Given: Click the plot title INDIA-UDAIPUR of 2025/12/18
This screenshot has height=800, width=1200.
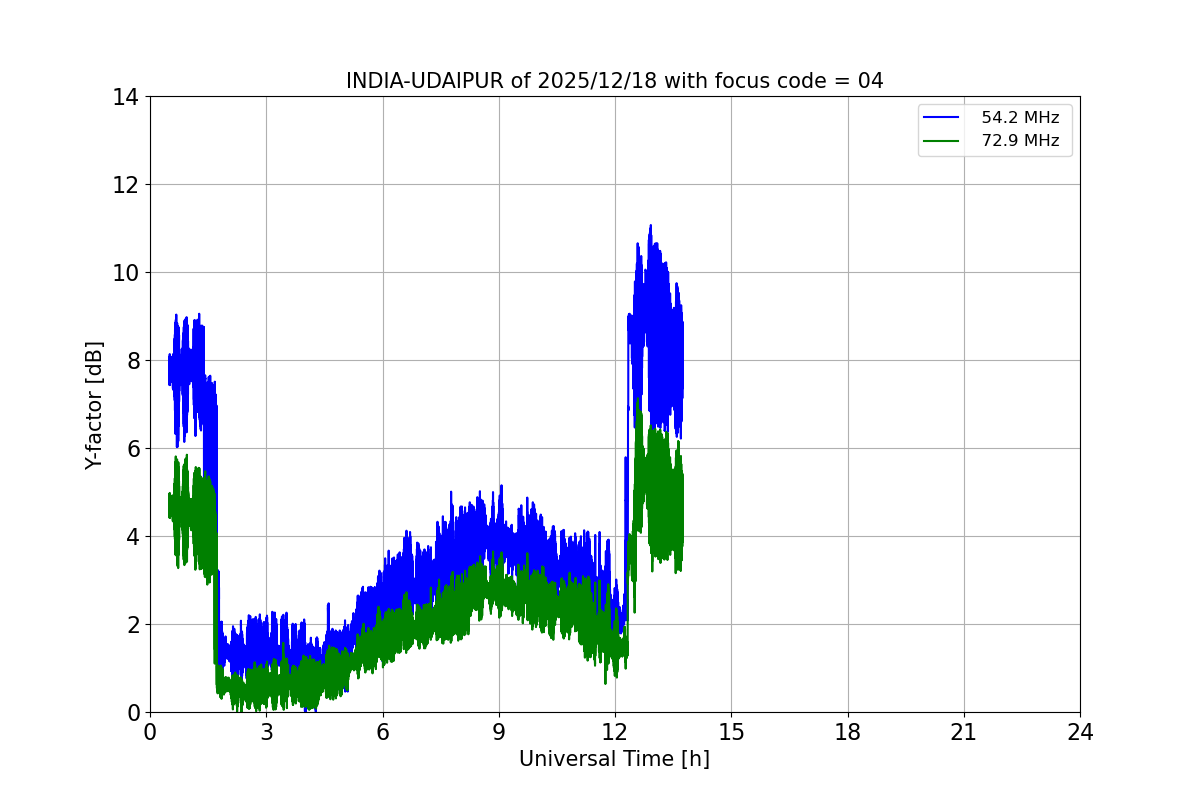Looking at the screenshot, I should coord(615,81).
